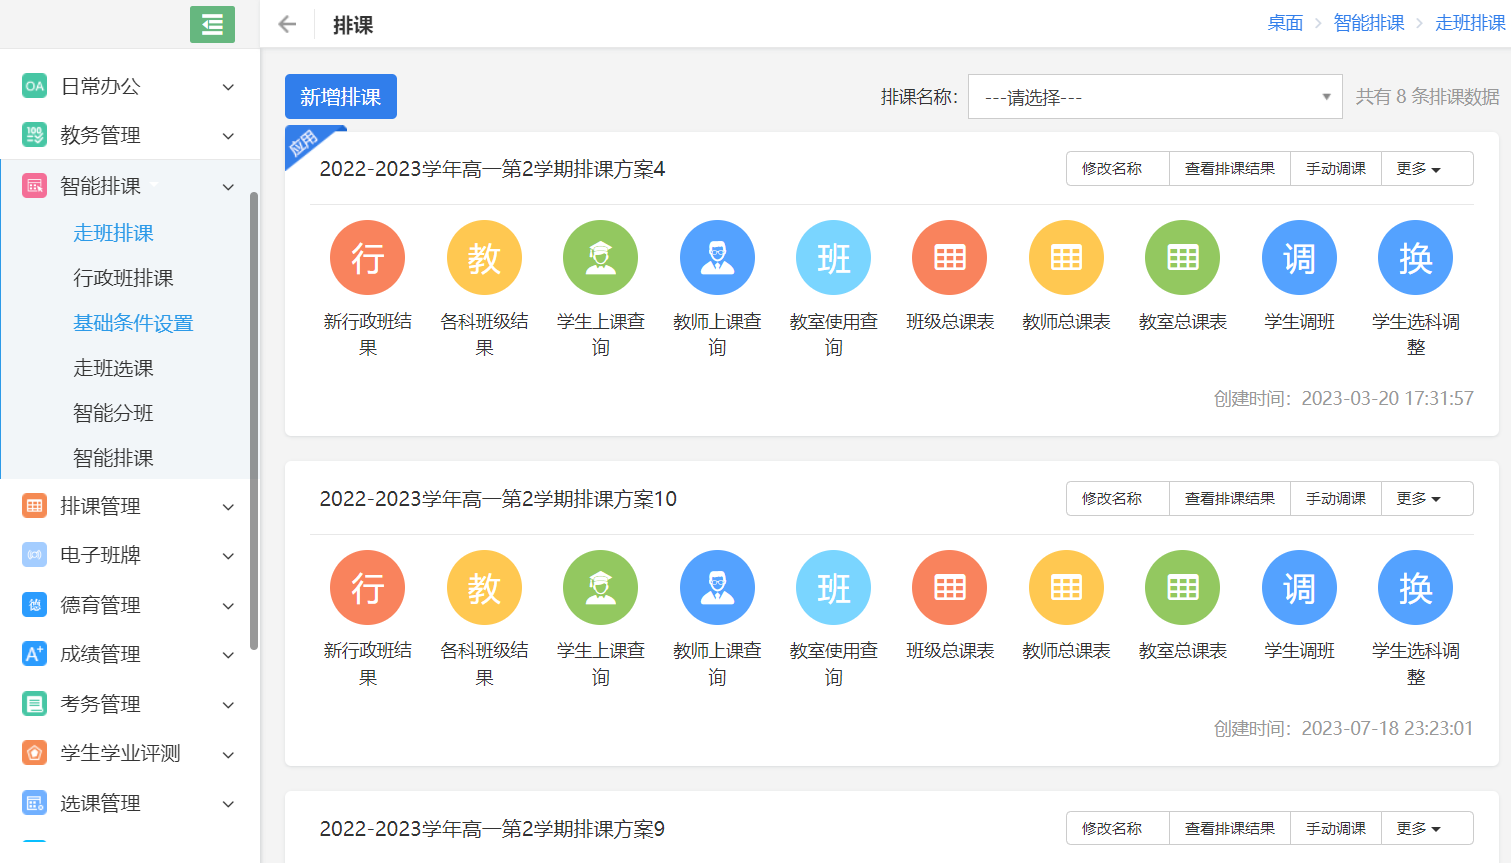
Task: Open 学生调班 in 方案10
Action: coord(1299,588)
